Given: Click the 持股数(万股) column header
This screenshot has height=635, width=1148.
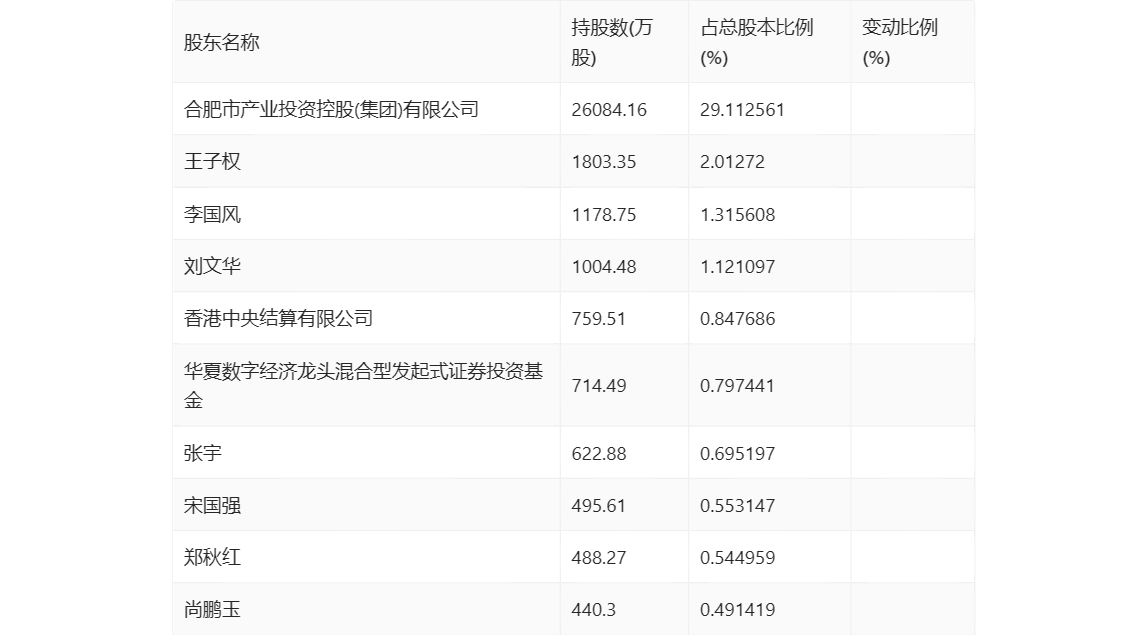Looking at the screenshot, I should click(612, 42).
